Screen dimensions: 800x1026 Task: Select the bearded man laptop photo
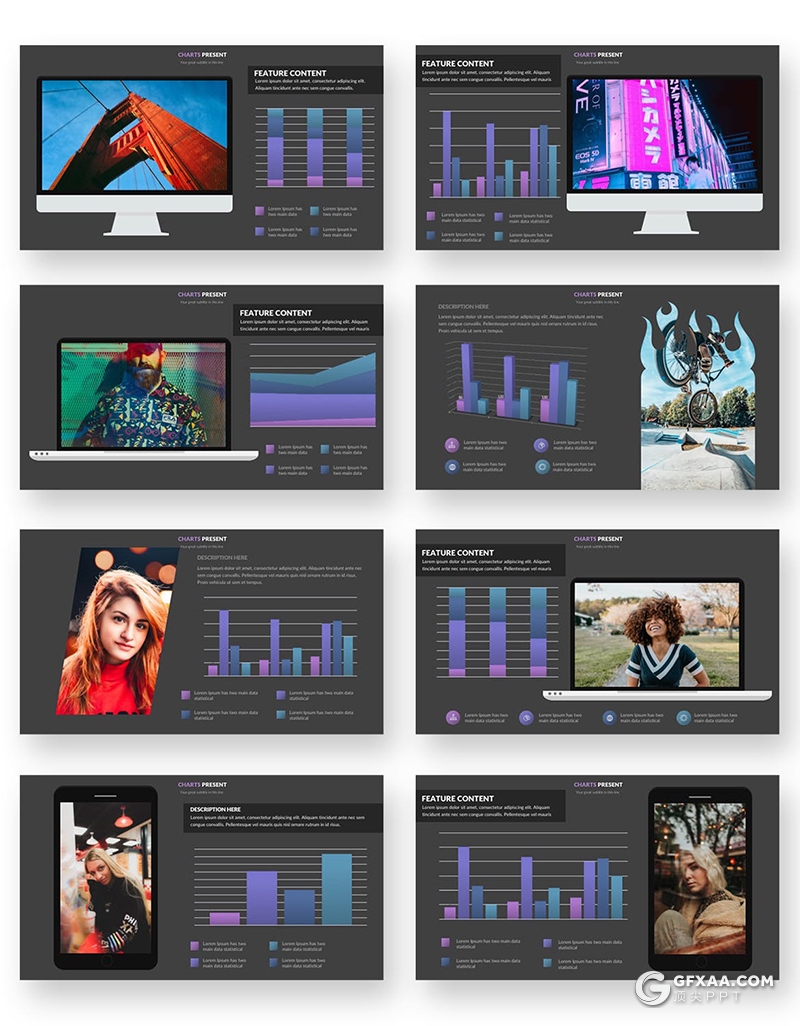143,395
